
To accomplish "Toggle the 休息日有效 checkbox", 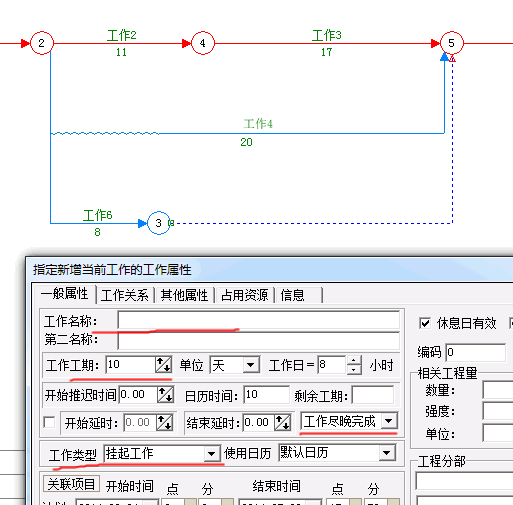I will point(425,323).
